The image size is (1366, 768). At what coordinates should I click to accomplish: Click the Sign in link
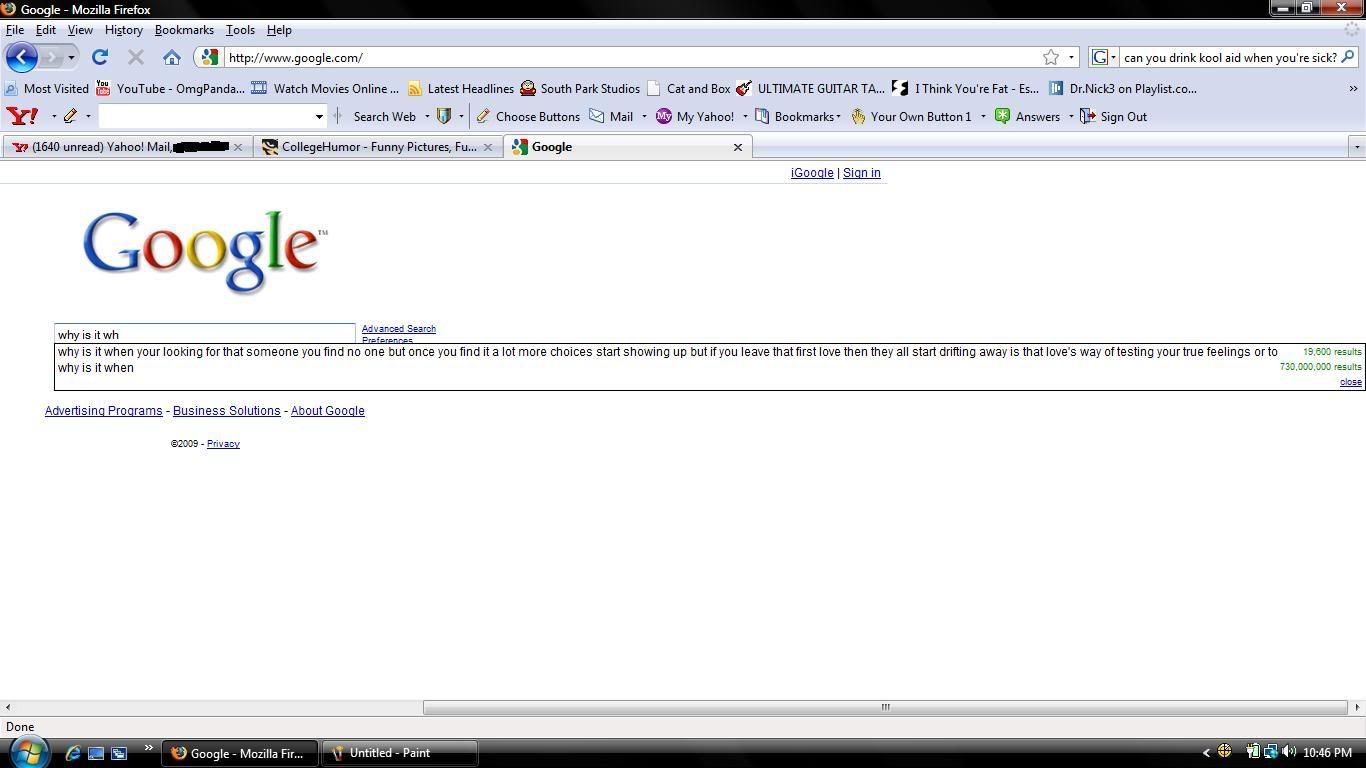(861, 173)
